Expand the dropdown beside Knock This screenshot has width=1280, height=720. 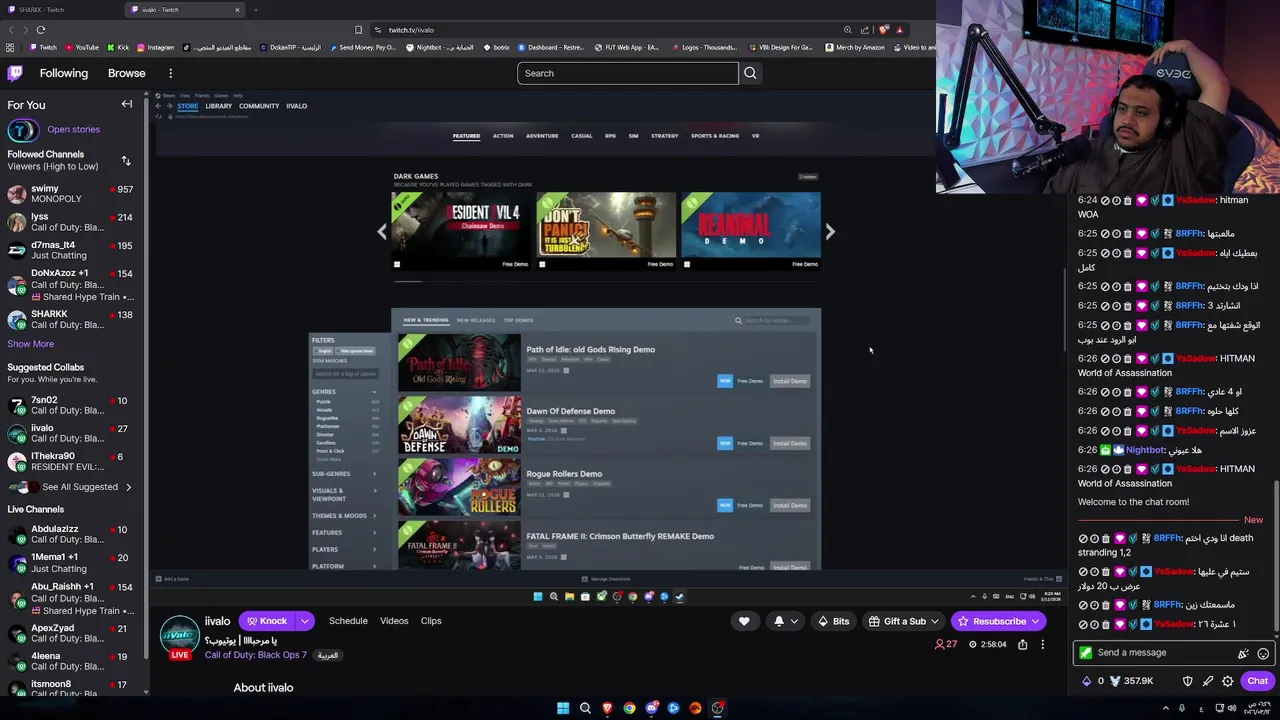[x=304, y=621]
